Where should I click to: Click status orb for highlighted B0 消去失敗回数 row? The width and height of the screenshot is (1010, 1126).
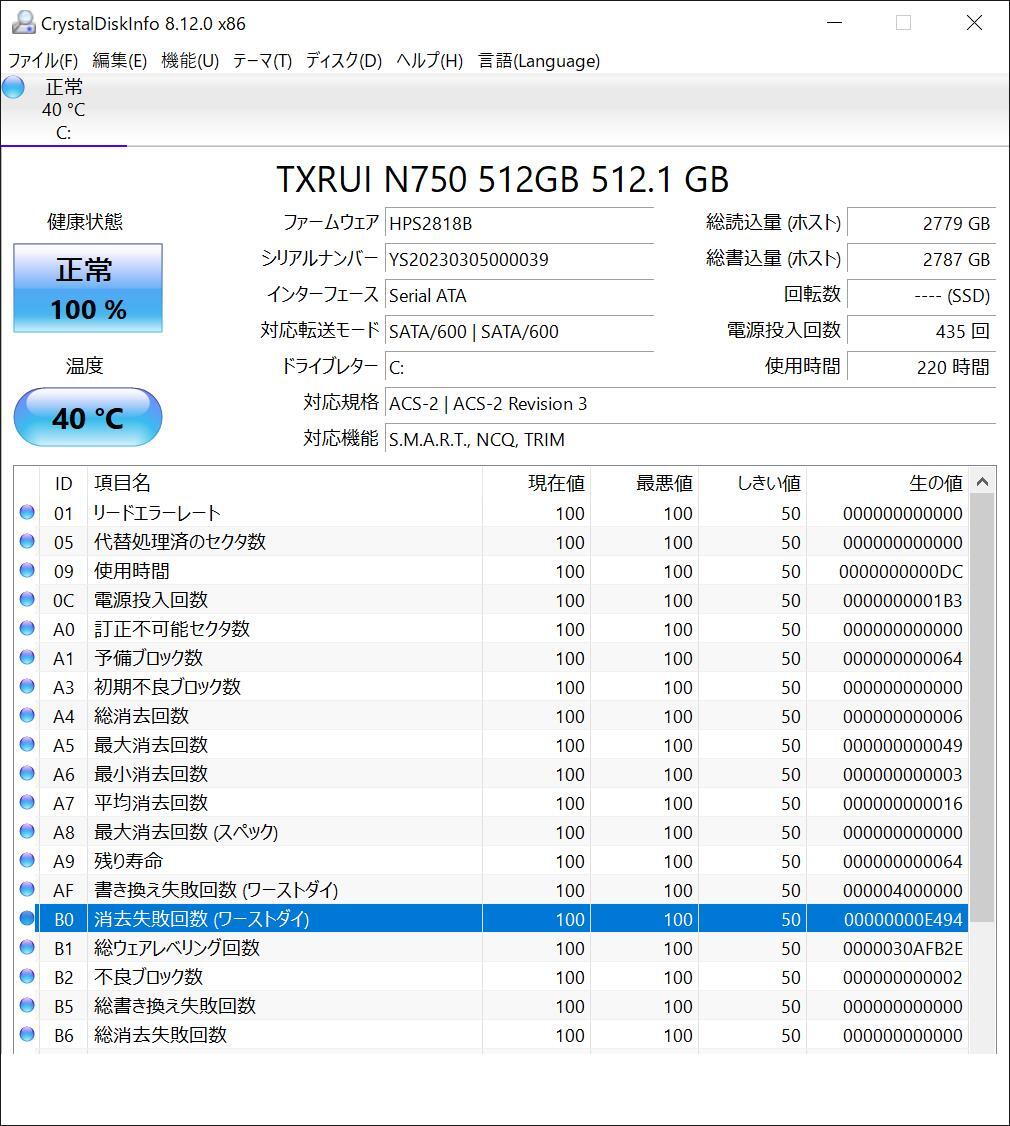point(27,918)
